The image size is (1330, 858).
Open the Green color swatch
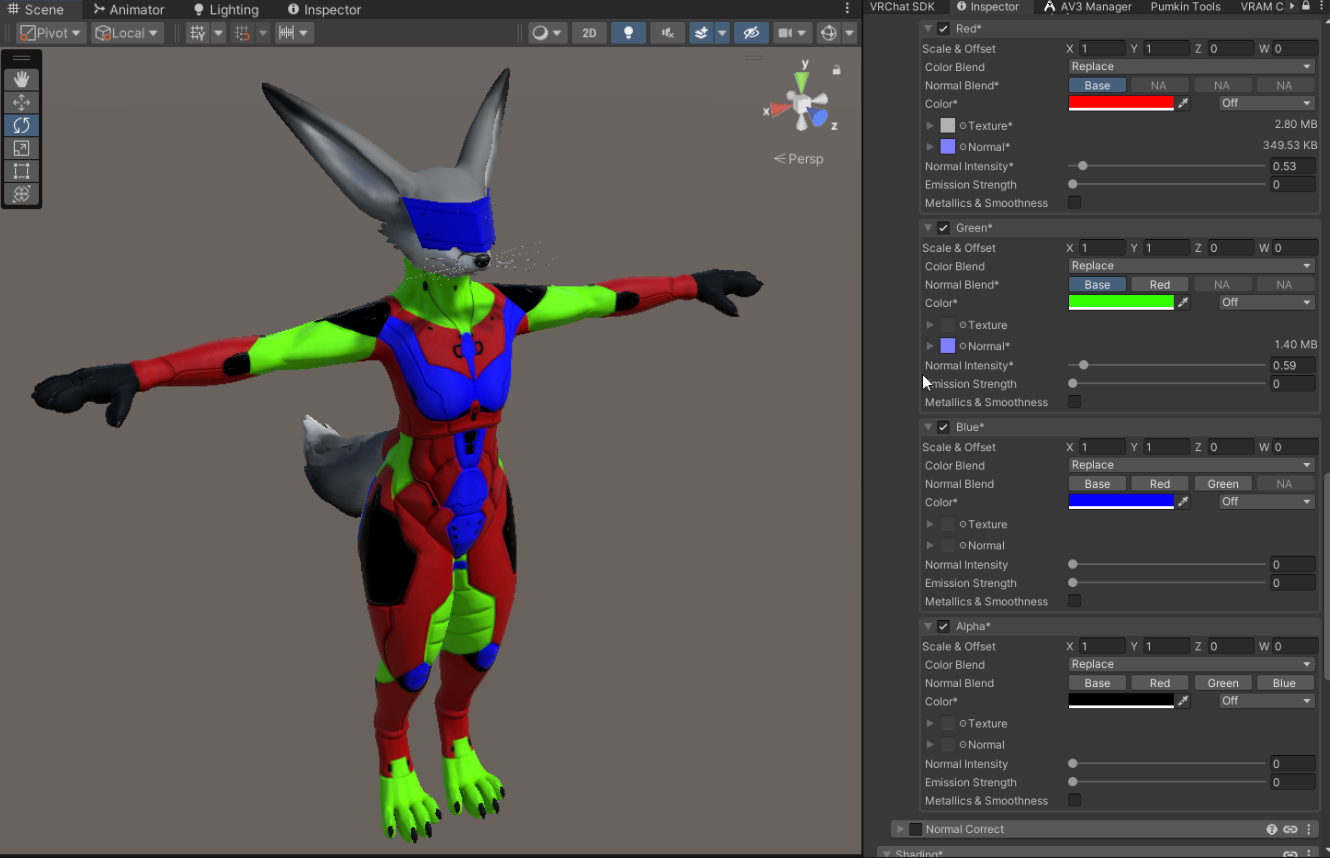click(x=1121, y=302)
